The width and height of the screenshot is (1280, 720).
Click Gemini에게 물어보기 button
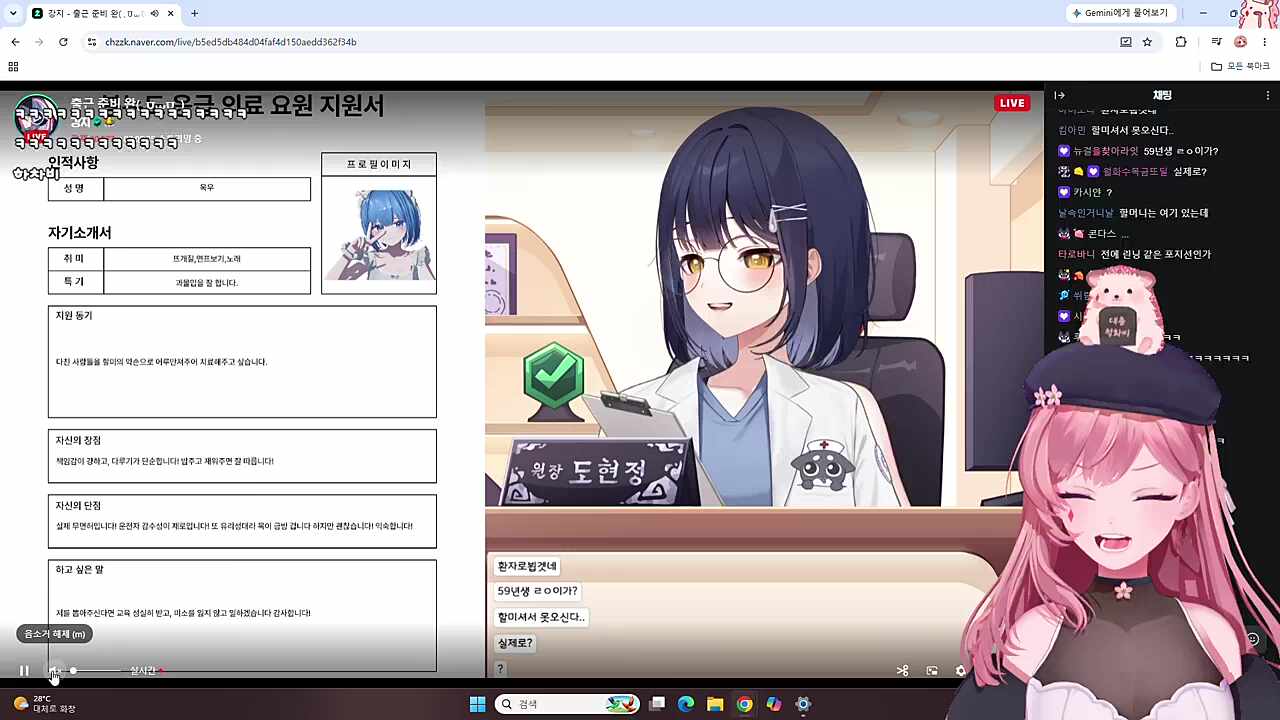[1120, 13]
